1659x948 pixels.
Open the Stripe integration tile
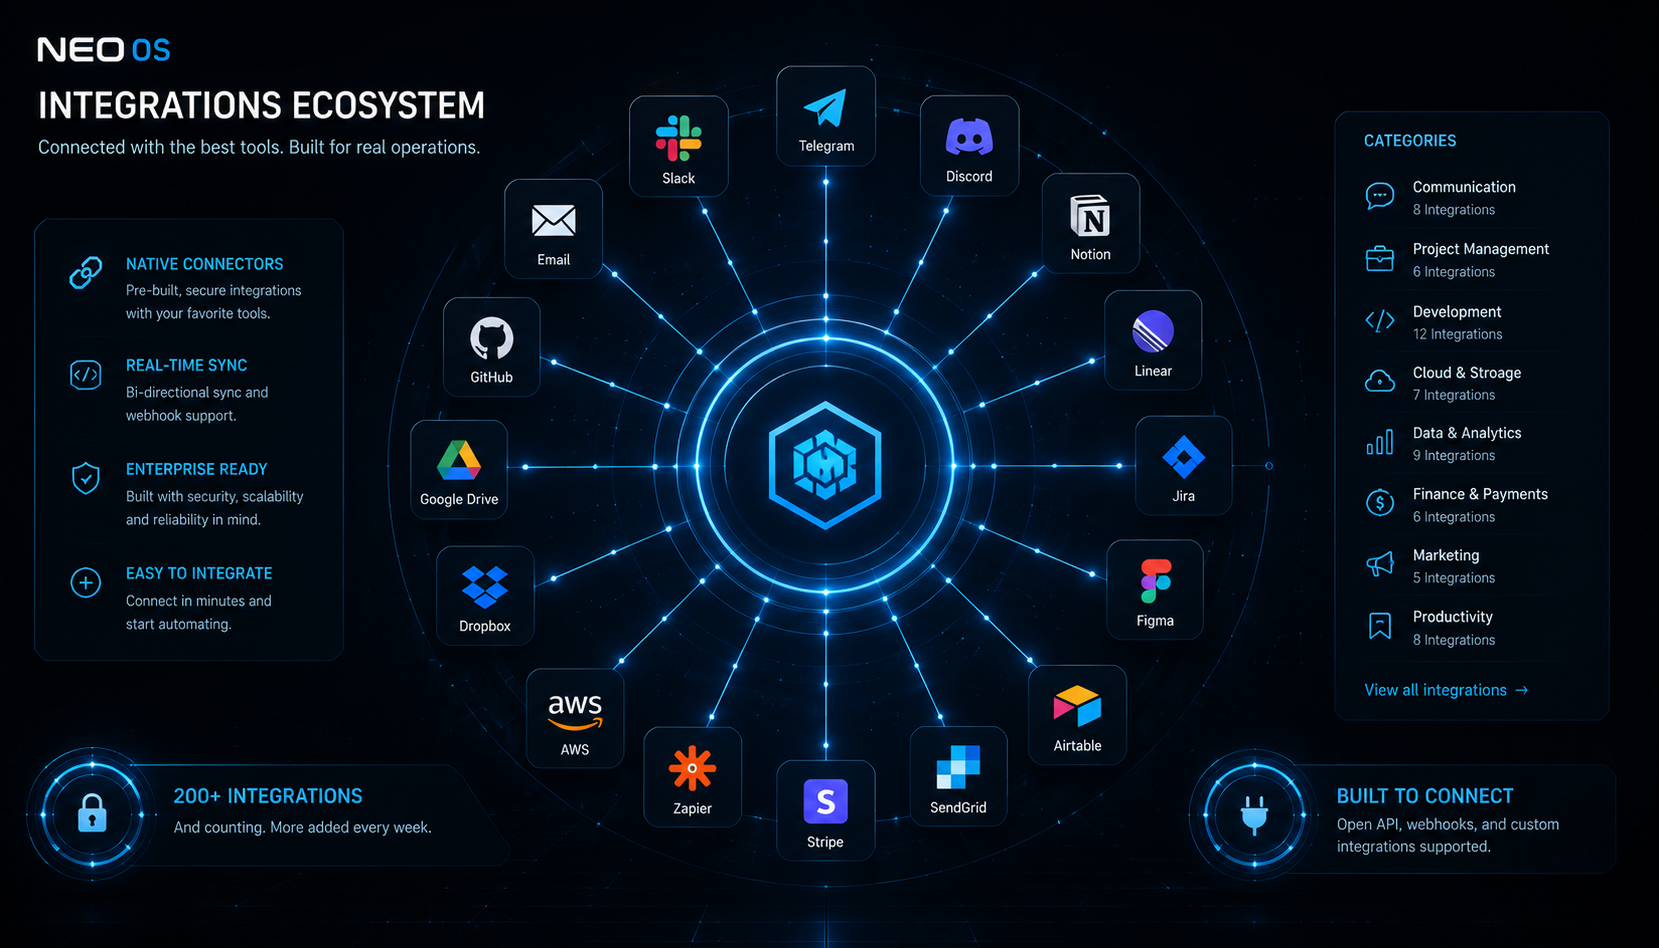826,810
